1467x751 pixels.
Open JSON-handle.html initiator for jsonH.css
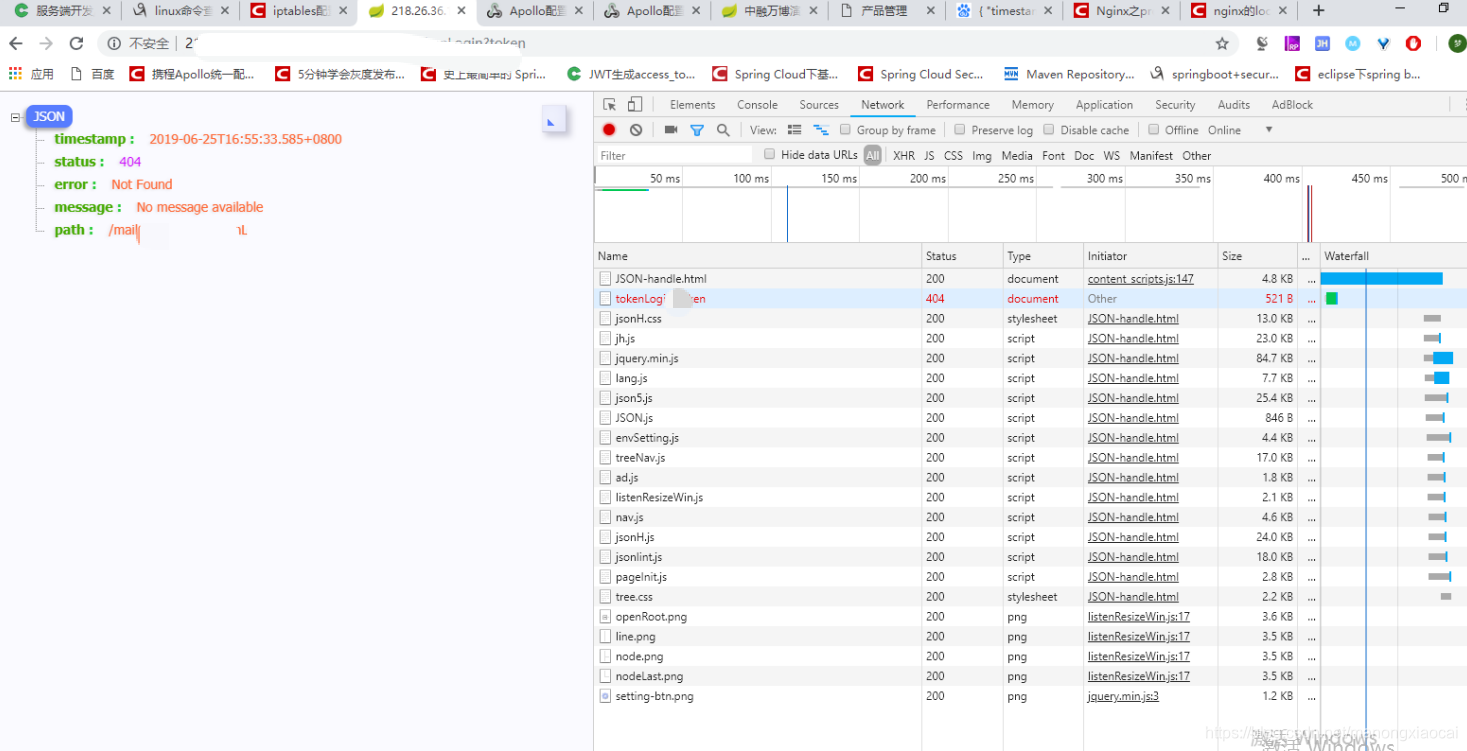pos(1133,319)
